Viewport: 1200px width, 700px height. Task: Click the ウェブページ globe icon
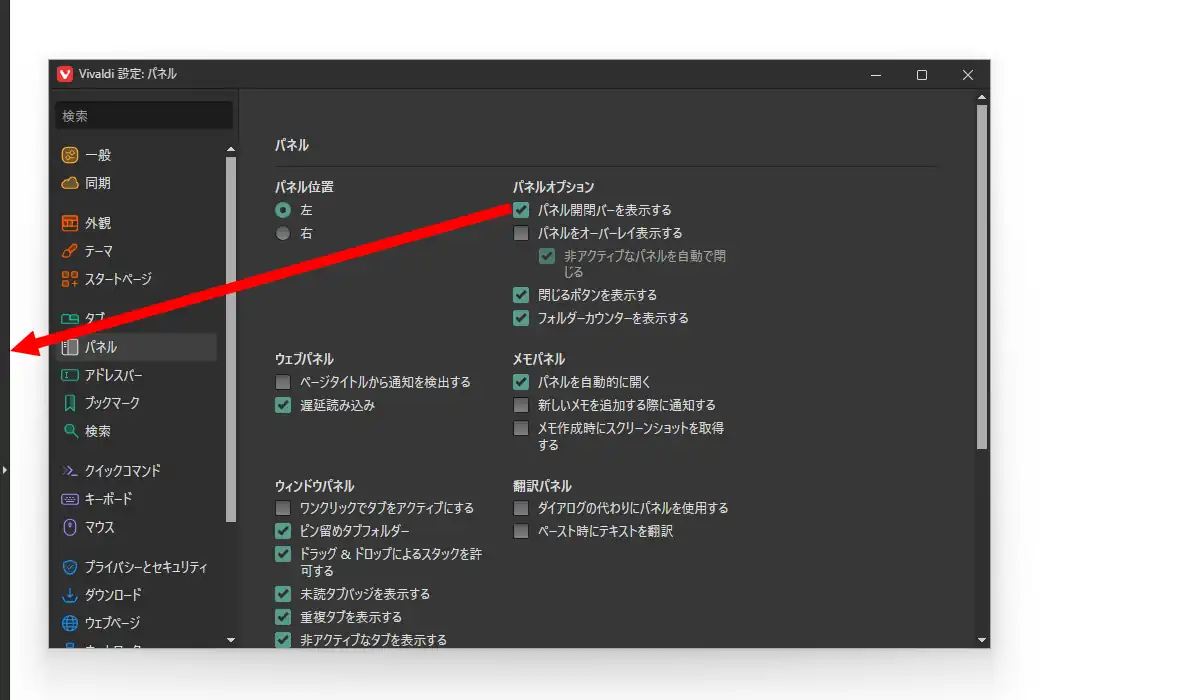tap(70, 623)
